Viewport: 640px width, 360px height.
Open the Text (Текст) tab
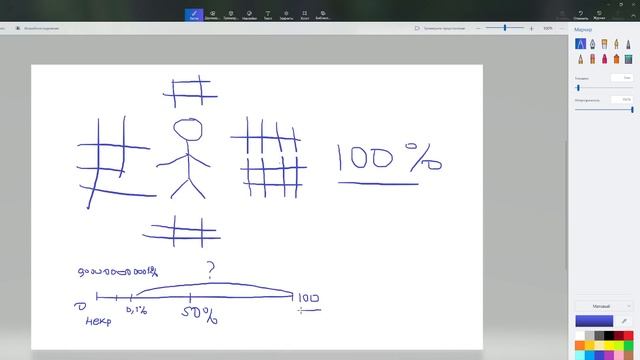[268, 15]
